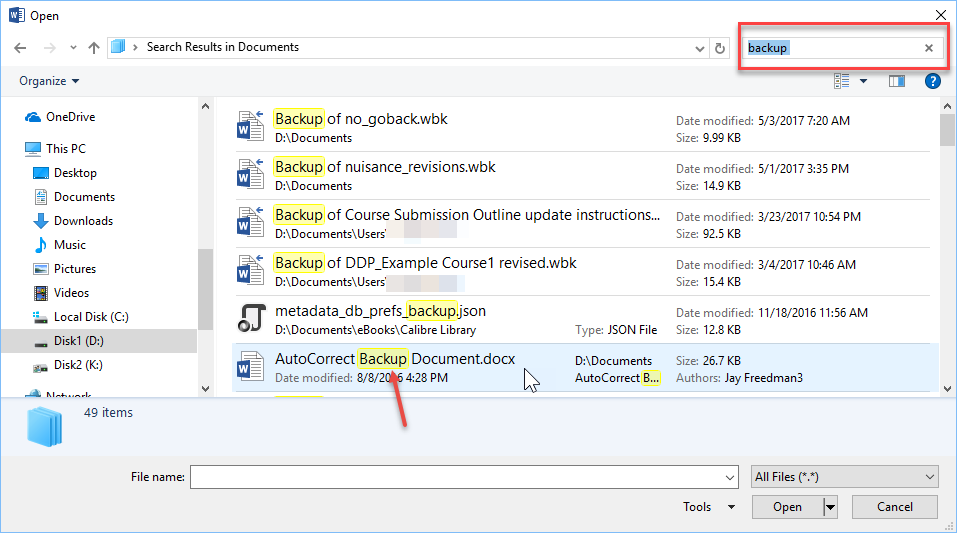This screenshot has height=533, width=957.
Task: Clear the backup search text
Action: (x=928, y=48)
